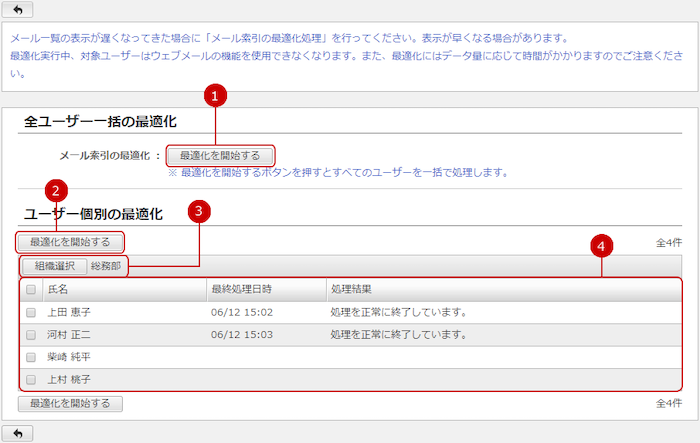Click red callout marker number 3
This screenshot has width=700, height=443.
point(200,211)
